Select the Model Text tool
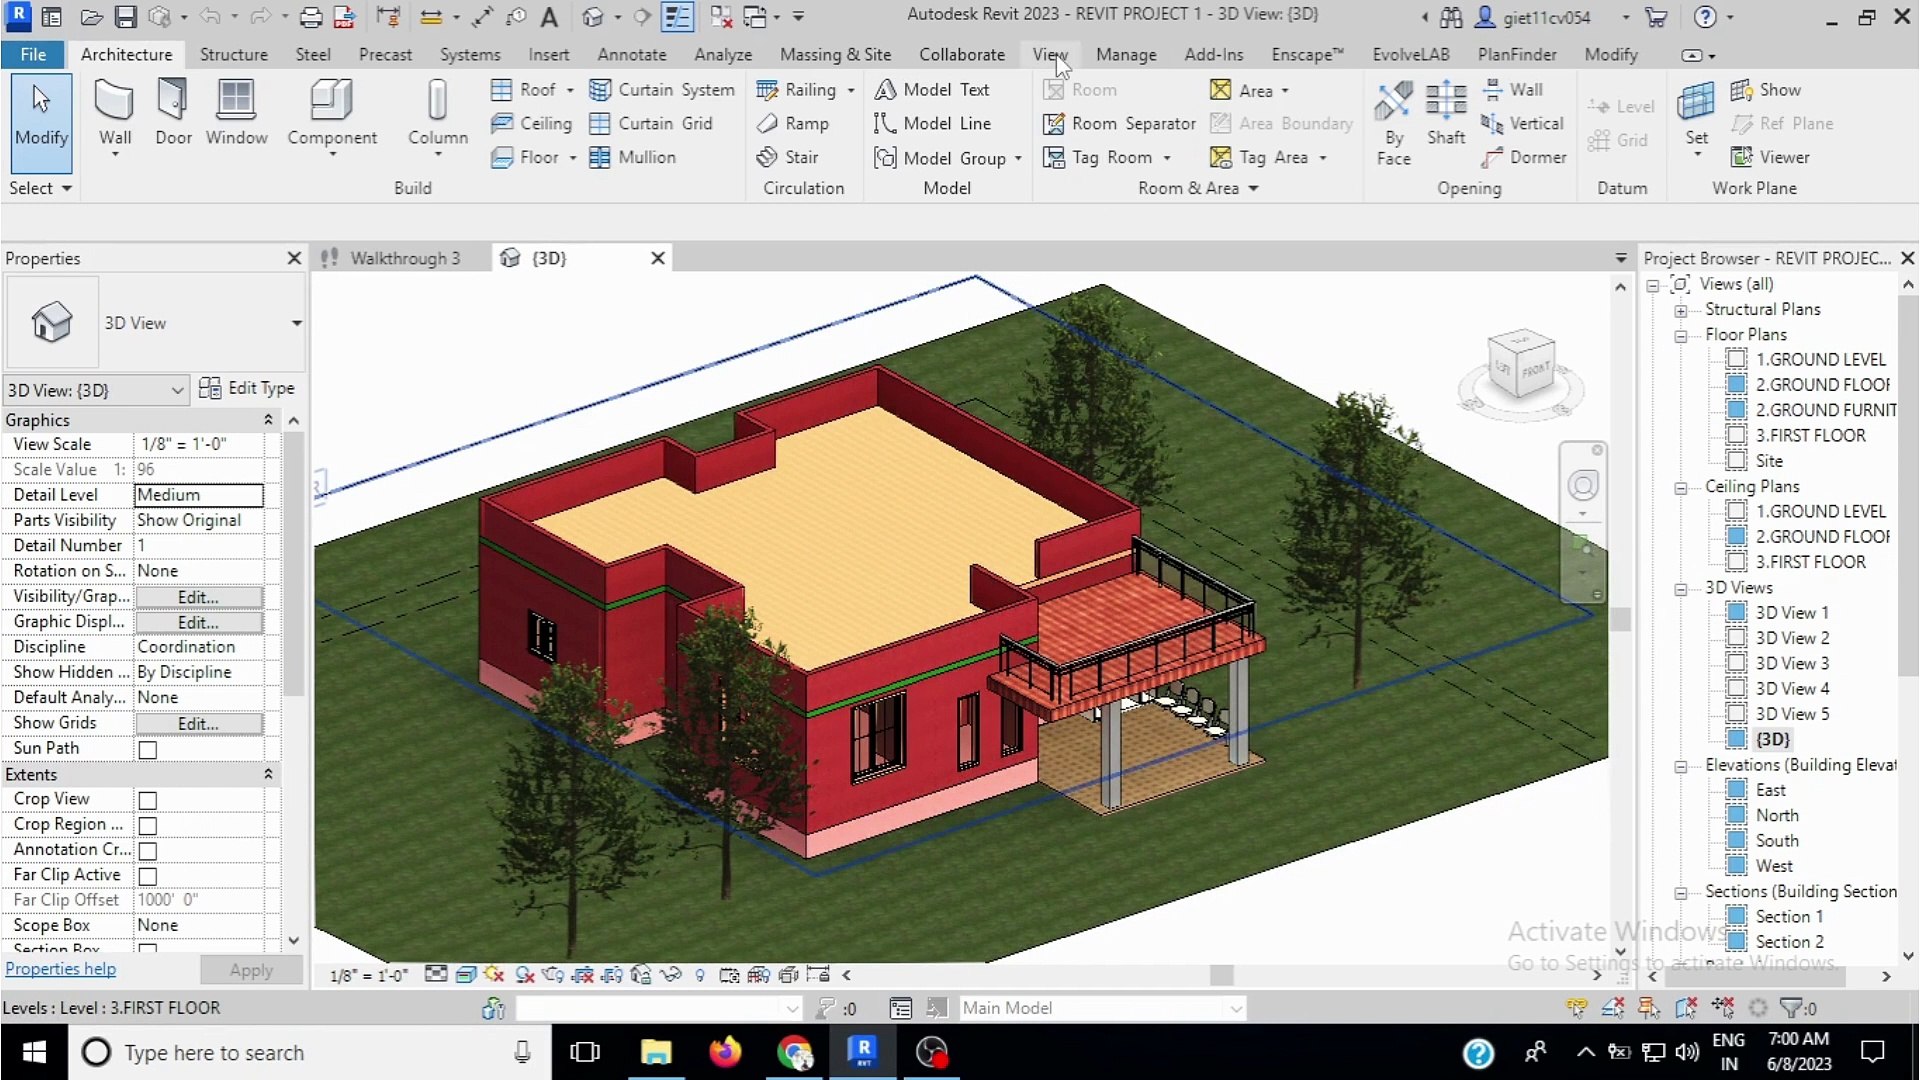This screenshot has height=1080, width=1920. click(x=932, y=89)
